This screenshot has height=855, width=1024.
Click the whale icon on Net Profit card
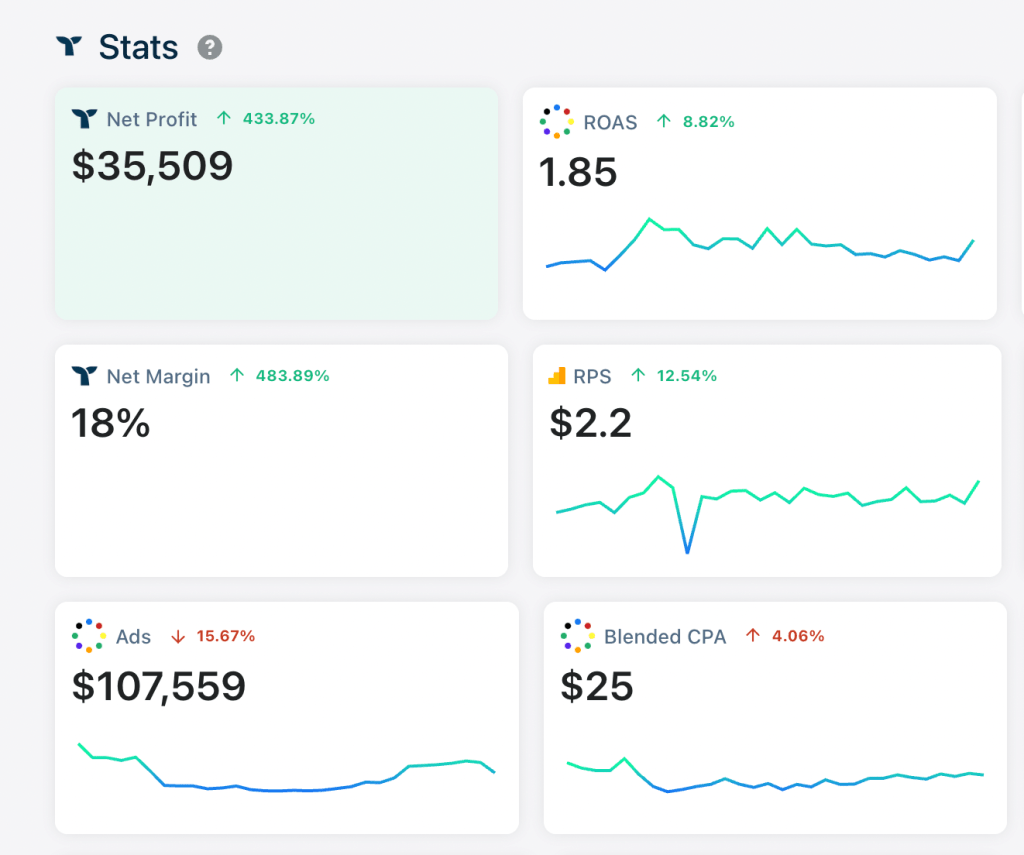[84, 119]
